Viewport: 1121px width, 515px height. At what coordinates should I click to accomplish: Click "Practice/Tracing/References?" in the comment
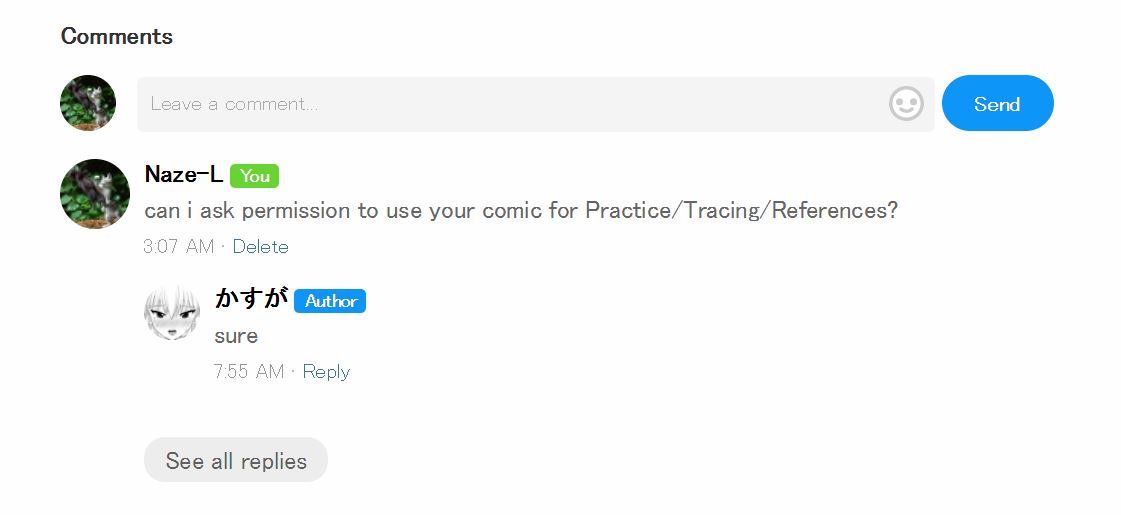741,211
